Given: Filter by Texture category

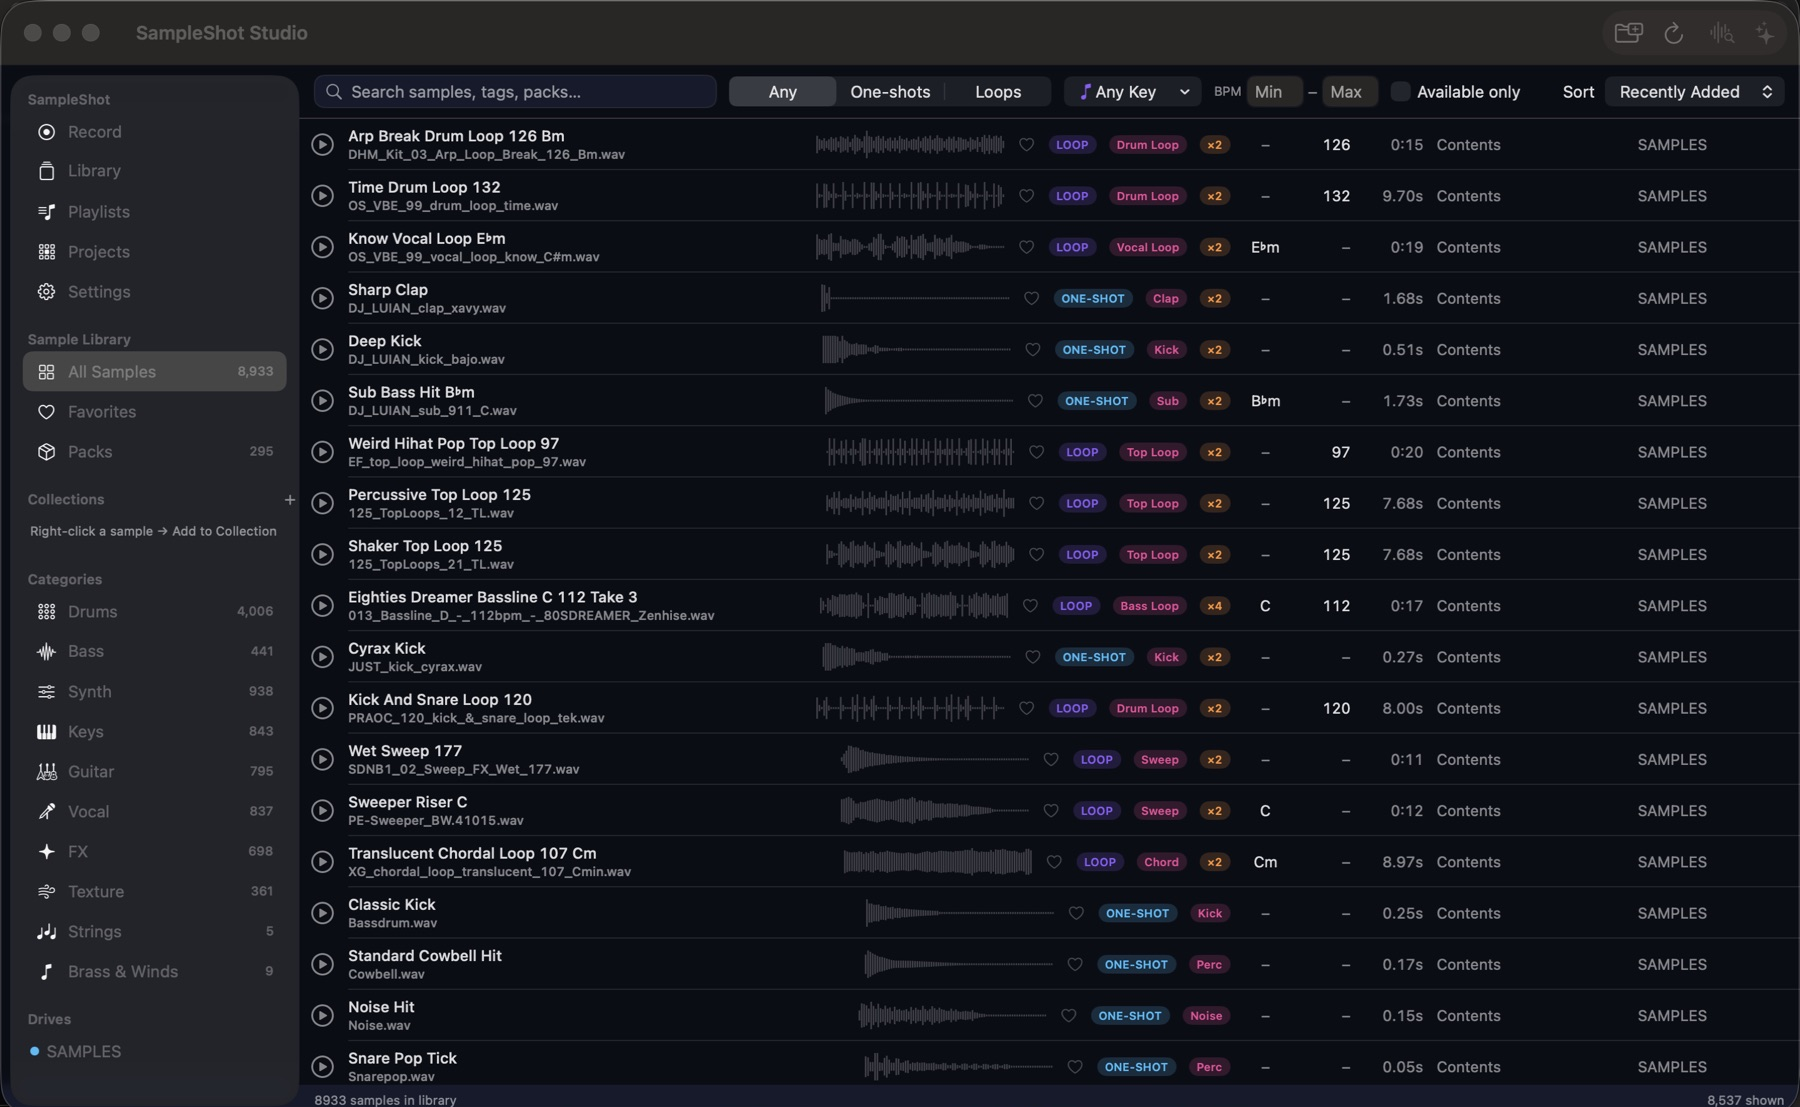Looking at the screenshot, I should [x=154, y=892].
